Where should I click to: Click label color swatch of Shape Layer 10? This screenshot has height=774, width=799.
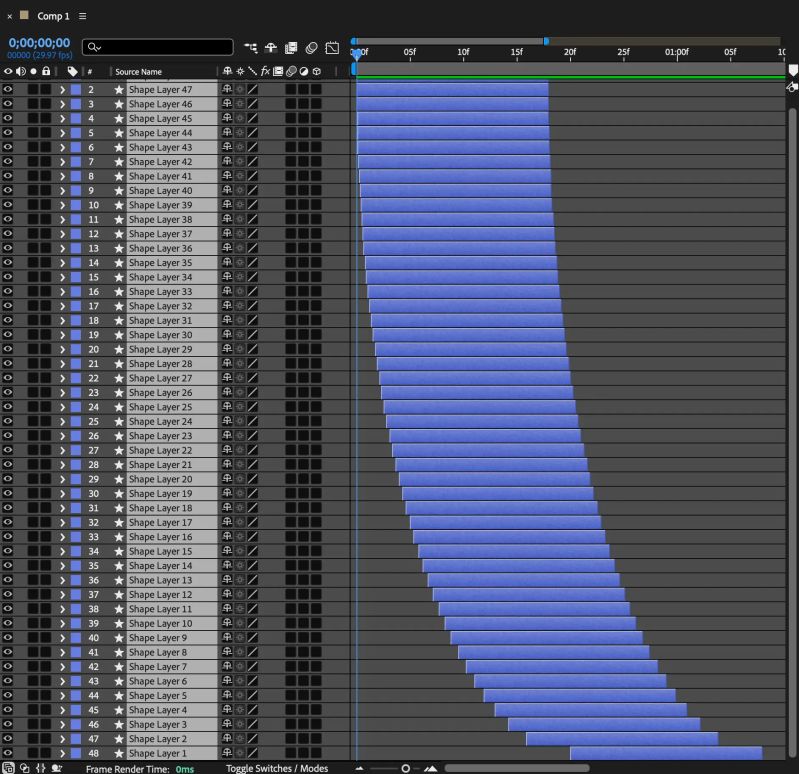pos(76,624)
